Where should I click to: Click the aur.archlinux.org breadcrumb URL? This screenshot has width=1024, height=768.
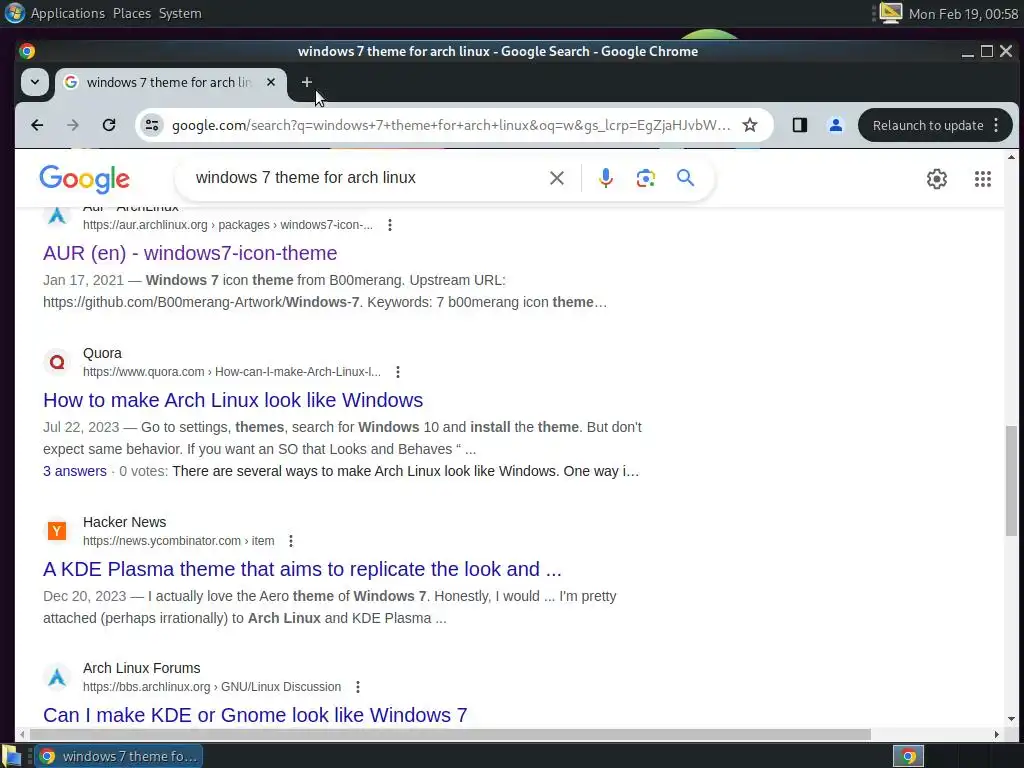(x=228, y=225)
